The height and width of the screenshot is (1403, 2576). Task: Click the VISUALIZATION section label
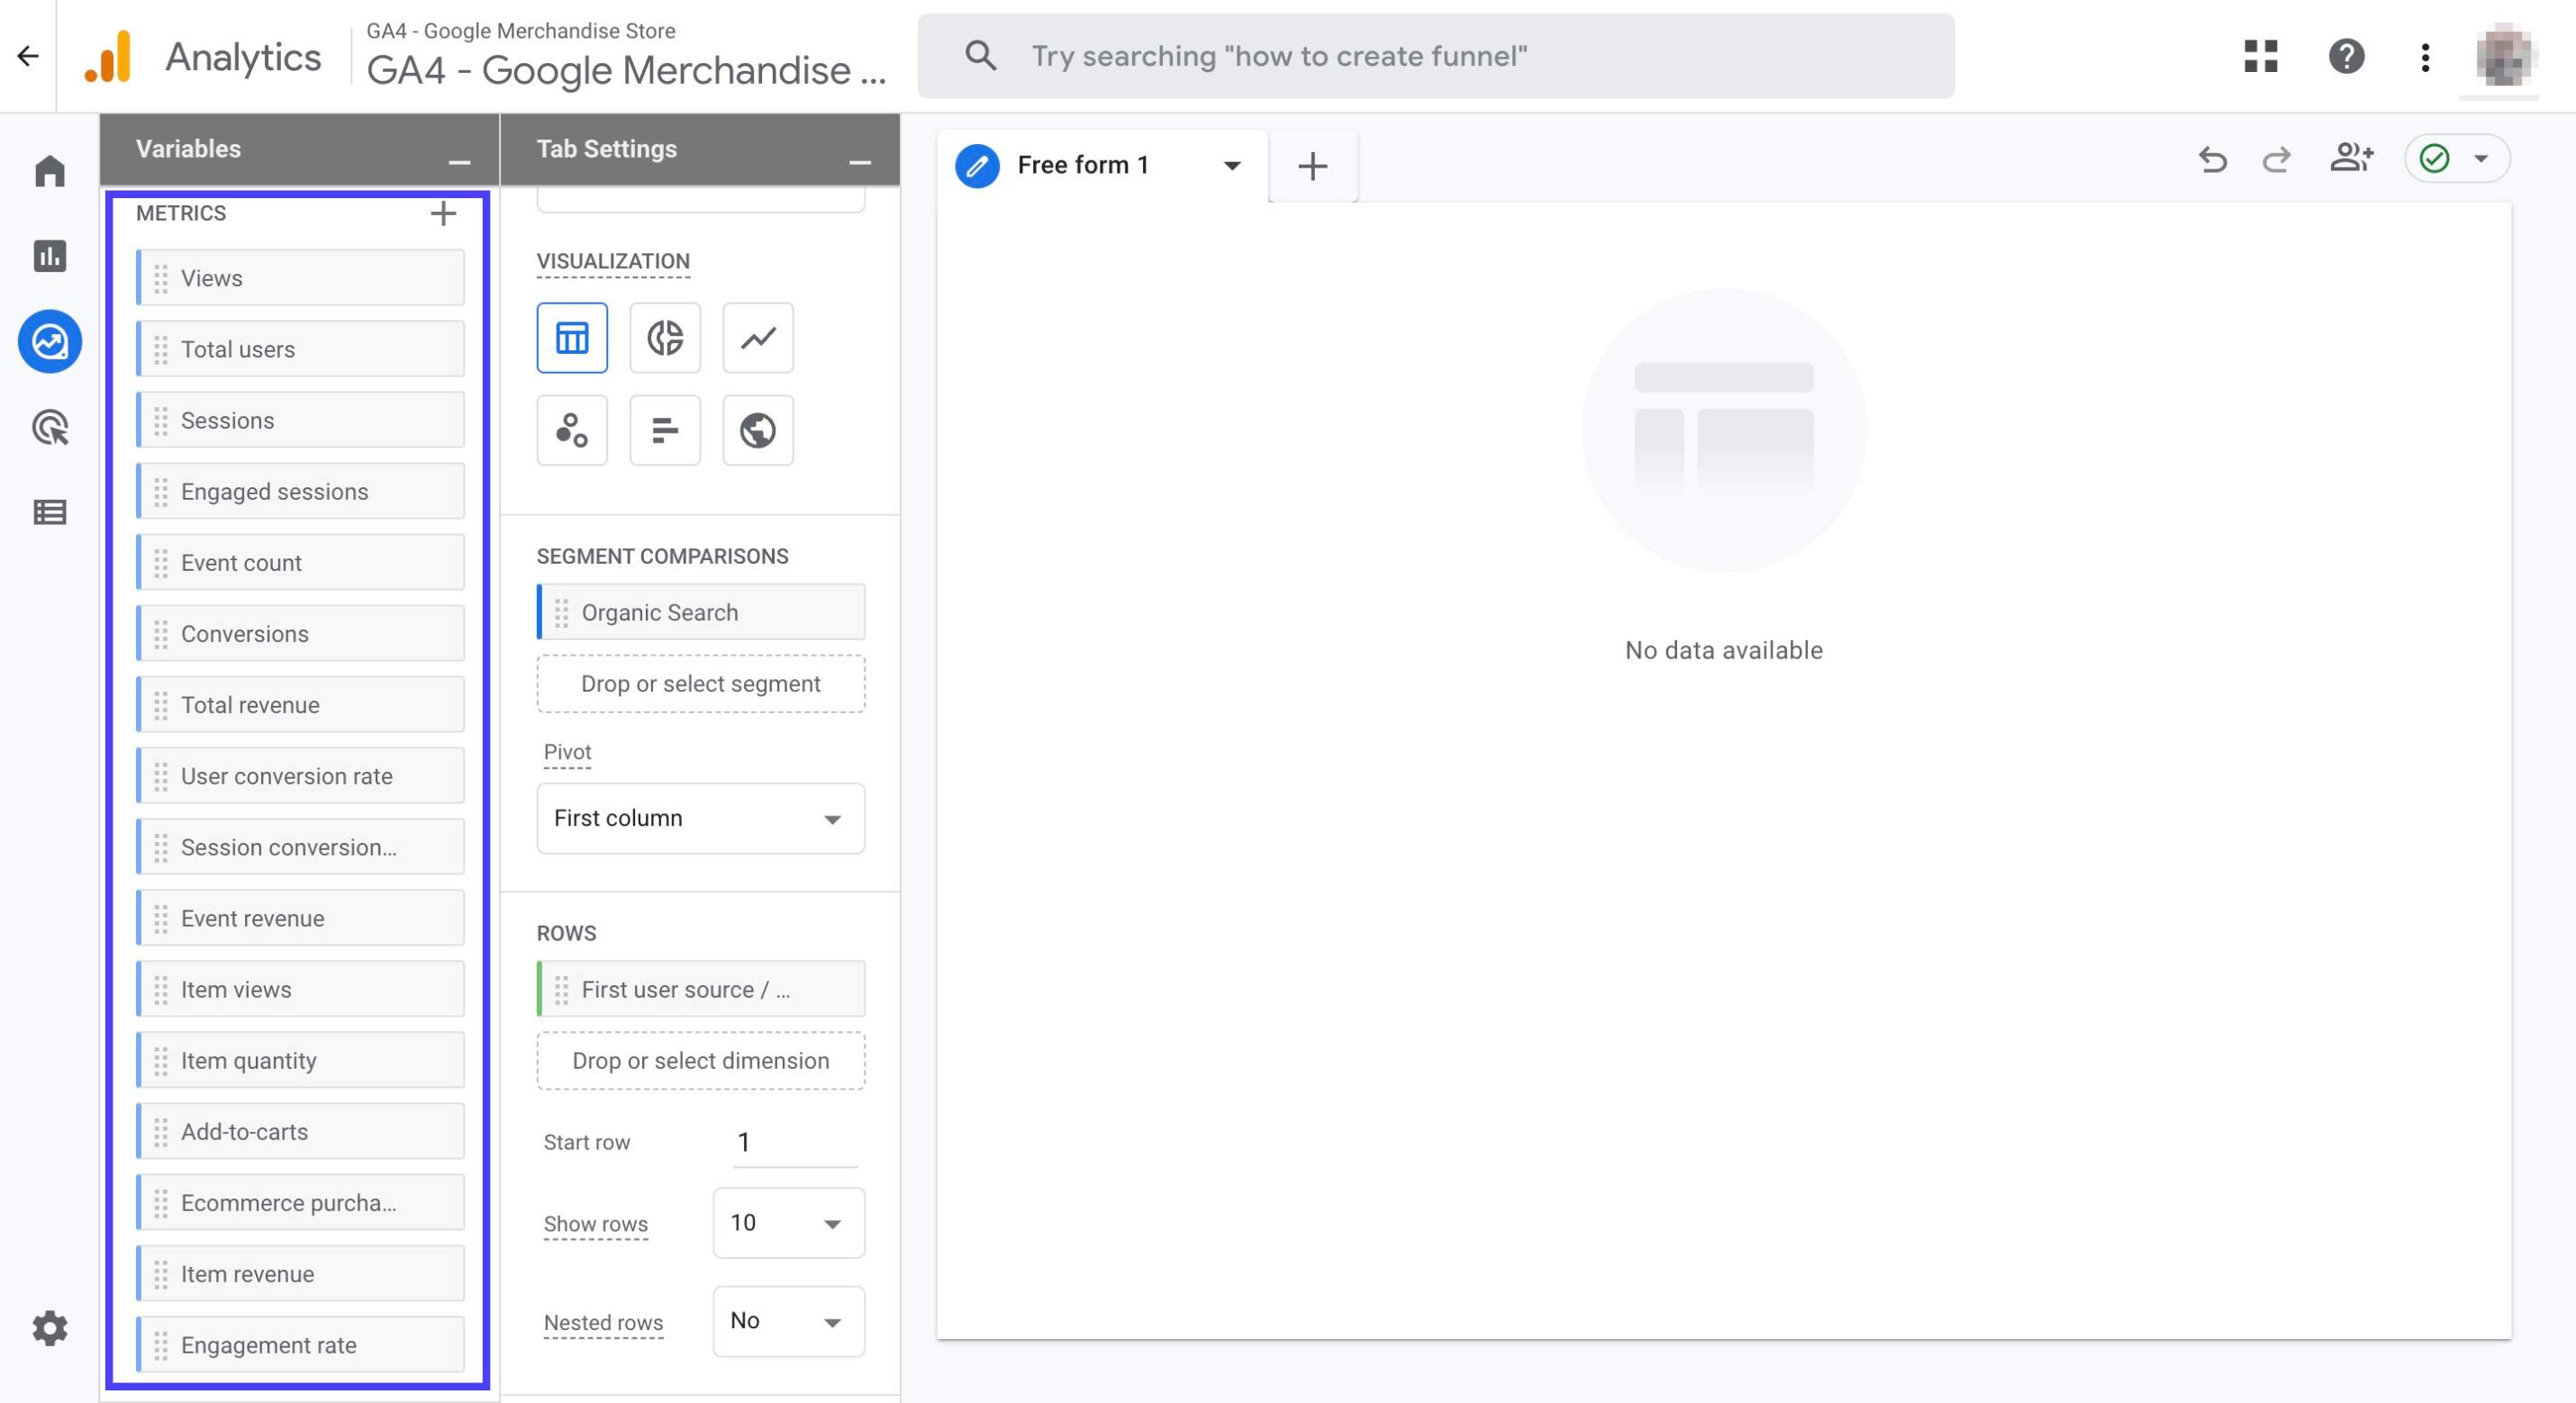613,261
